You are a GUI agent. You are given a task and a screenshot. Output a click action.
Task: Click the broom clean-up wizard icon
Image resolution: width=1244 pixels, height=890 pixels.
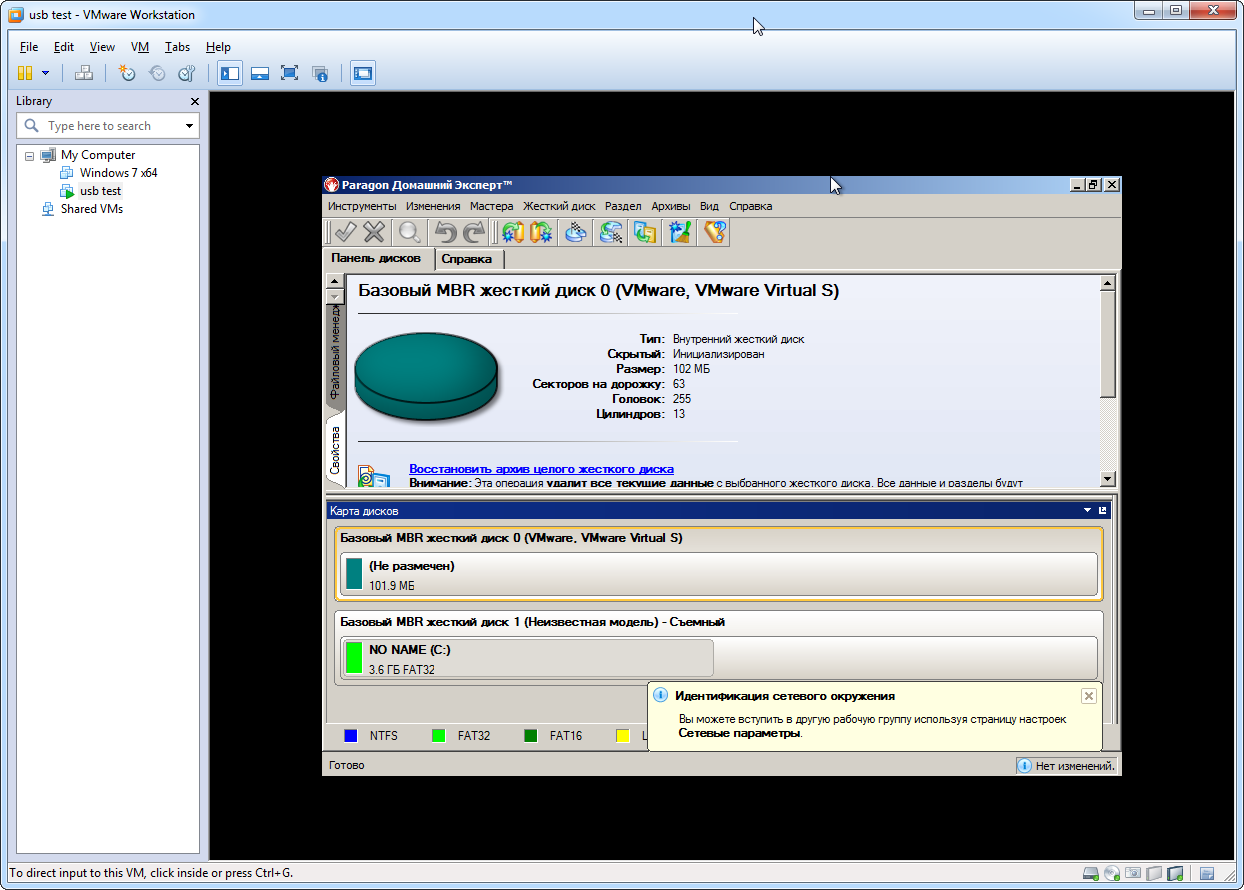(680, 232)
